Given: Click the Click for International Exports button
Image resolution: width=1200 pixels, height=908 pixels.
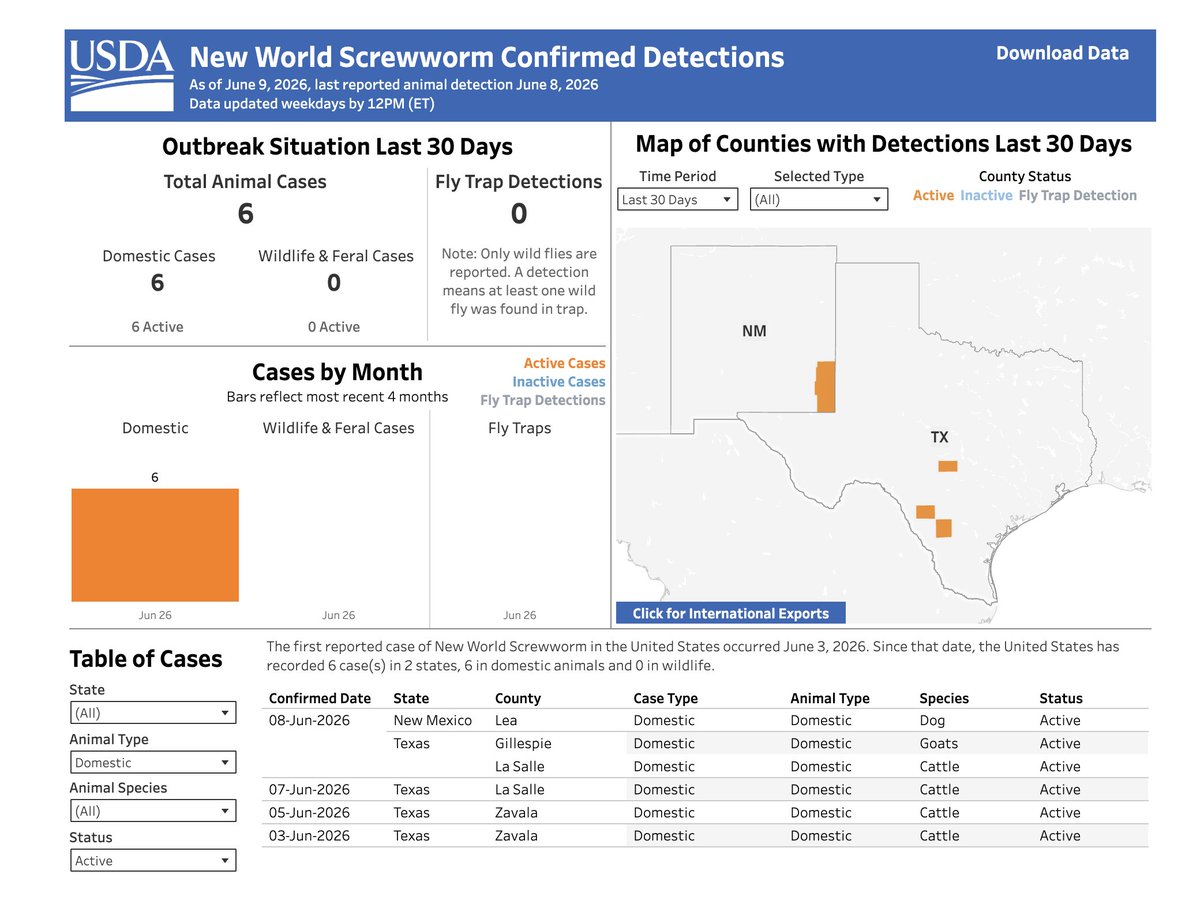Looking at the screenshot, I should pos(731,613).
